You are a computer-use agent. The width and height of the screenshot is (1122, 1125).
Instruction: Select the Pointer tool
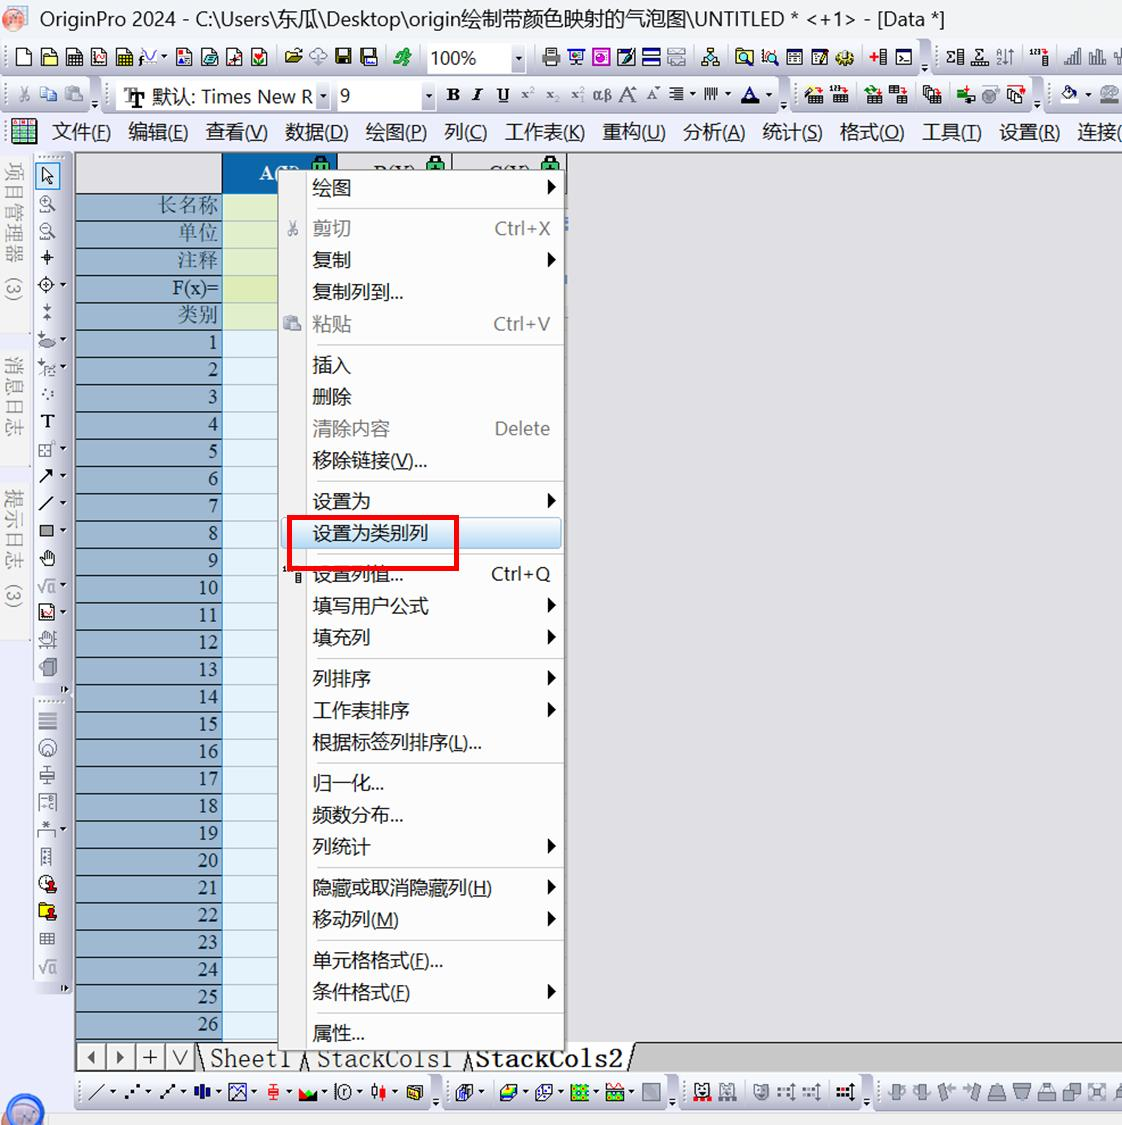coord(47,176)
